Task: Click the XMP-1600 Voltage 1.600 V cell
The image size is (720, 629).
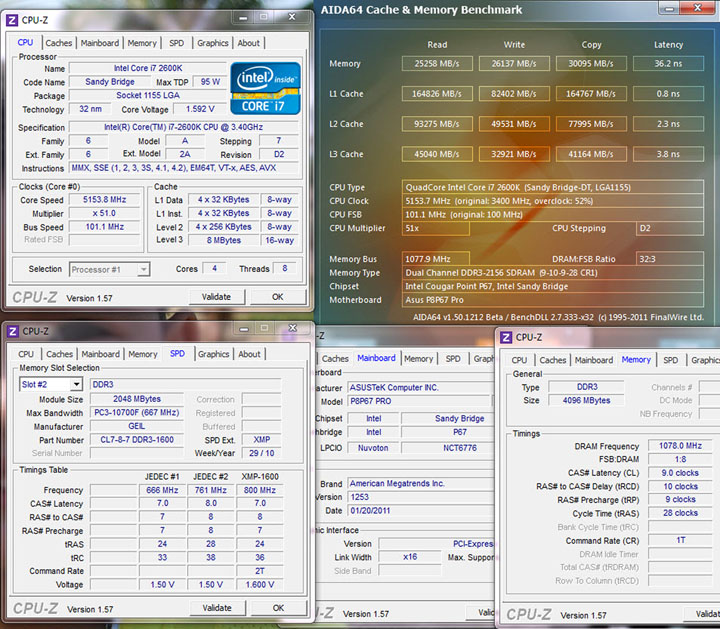Action: pyautogui.click(x=260, y=584)
